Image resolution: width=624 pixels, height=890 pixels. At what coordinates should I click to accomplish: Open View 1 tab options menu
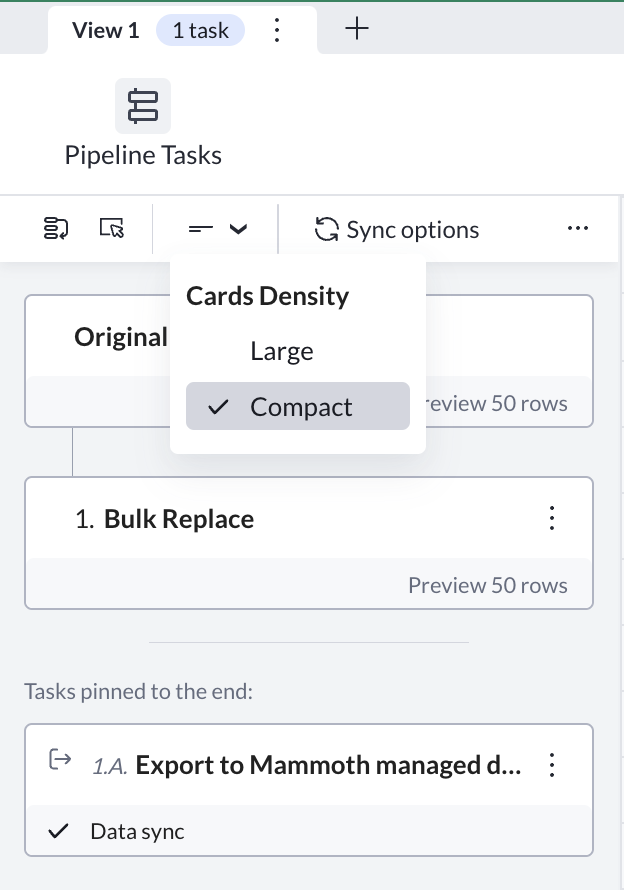[x=277, y=31]
